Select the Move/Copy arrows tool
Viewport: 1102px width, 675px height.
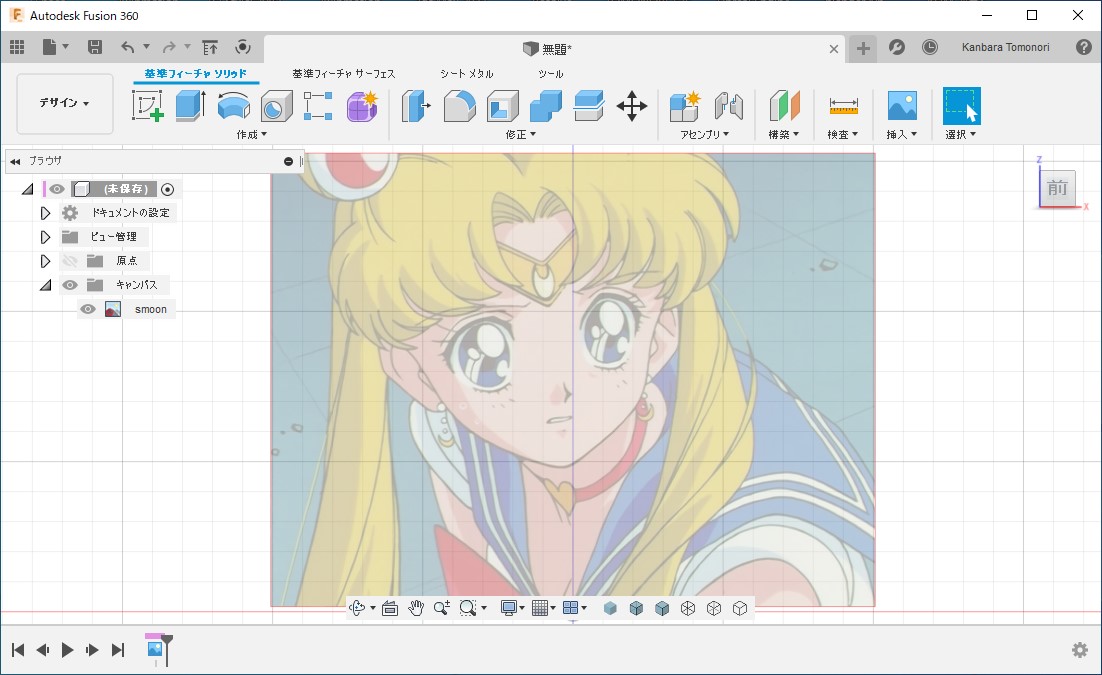click(x=632, y=106)
